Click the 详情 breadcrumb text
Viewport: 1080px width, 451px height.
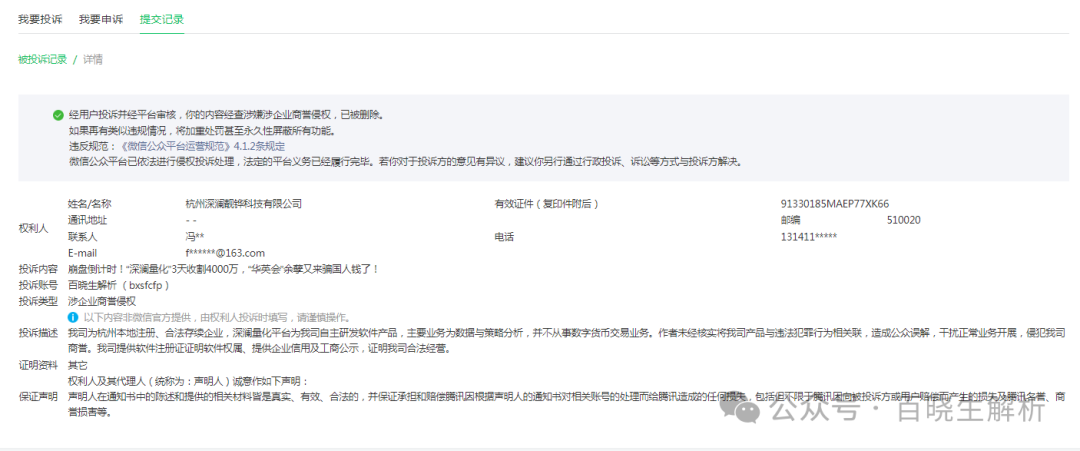click(93, 59)
